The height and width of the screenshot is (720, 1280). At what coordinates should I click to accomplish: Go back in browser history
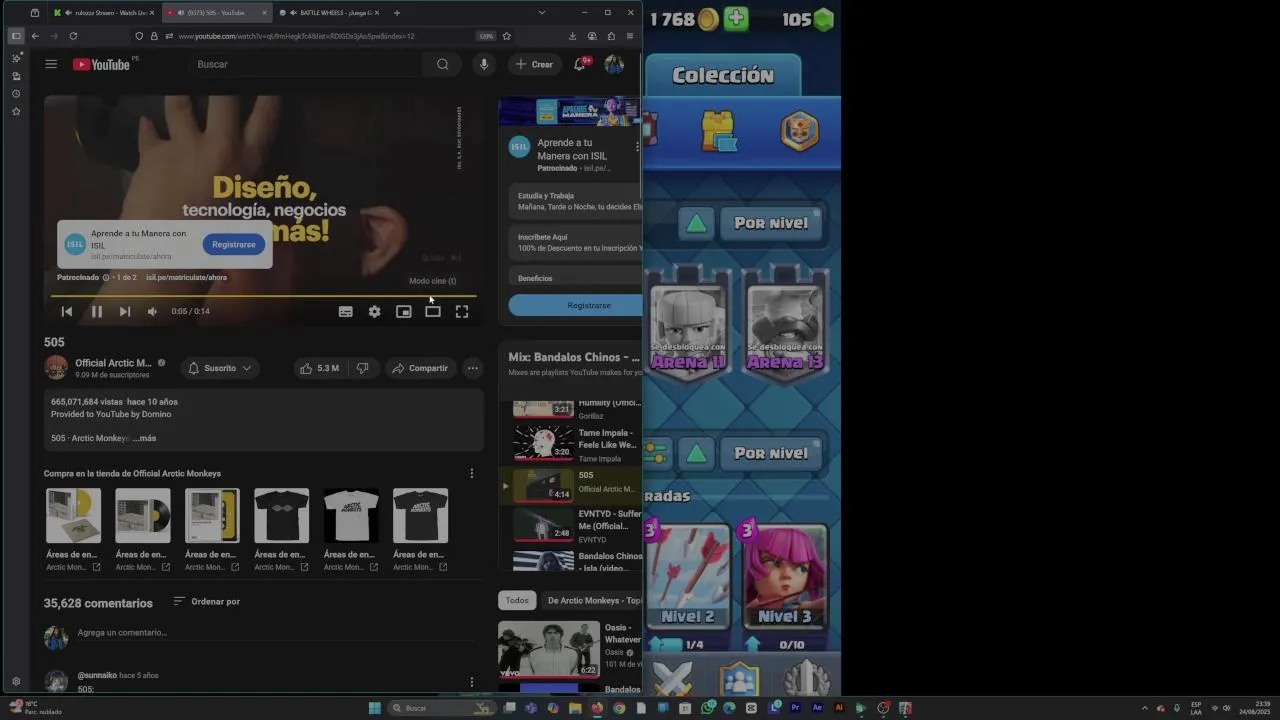(x=35, y=36)
